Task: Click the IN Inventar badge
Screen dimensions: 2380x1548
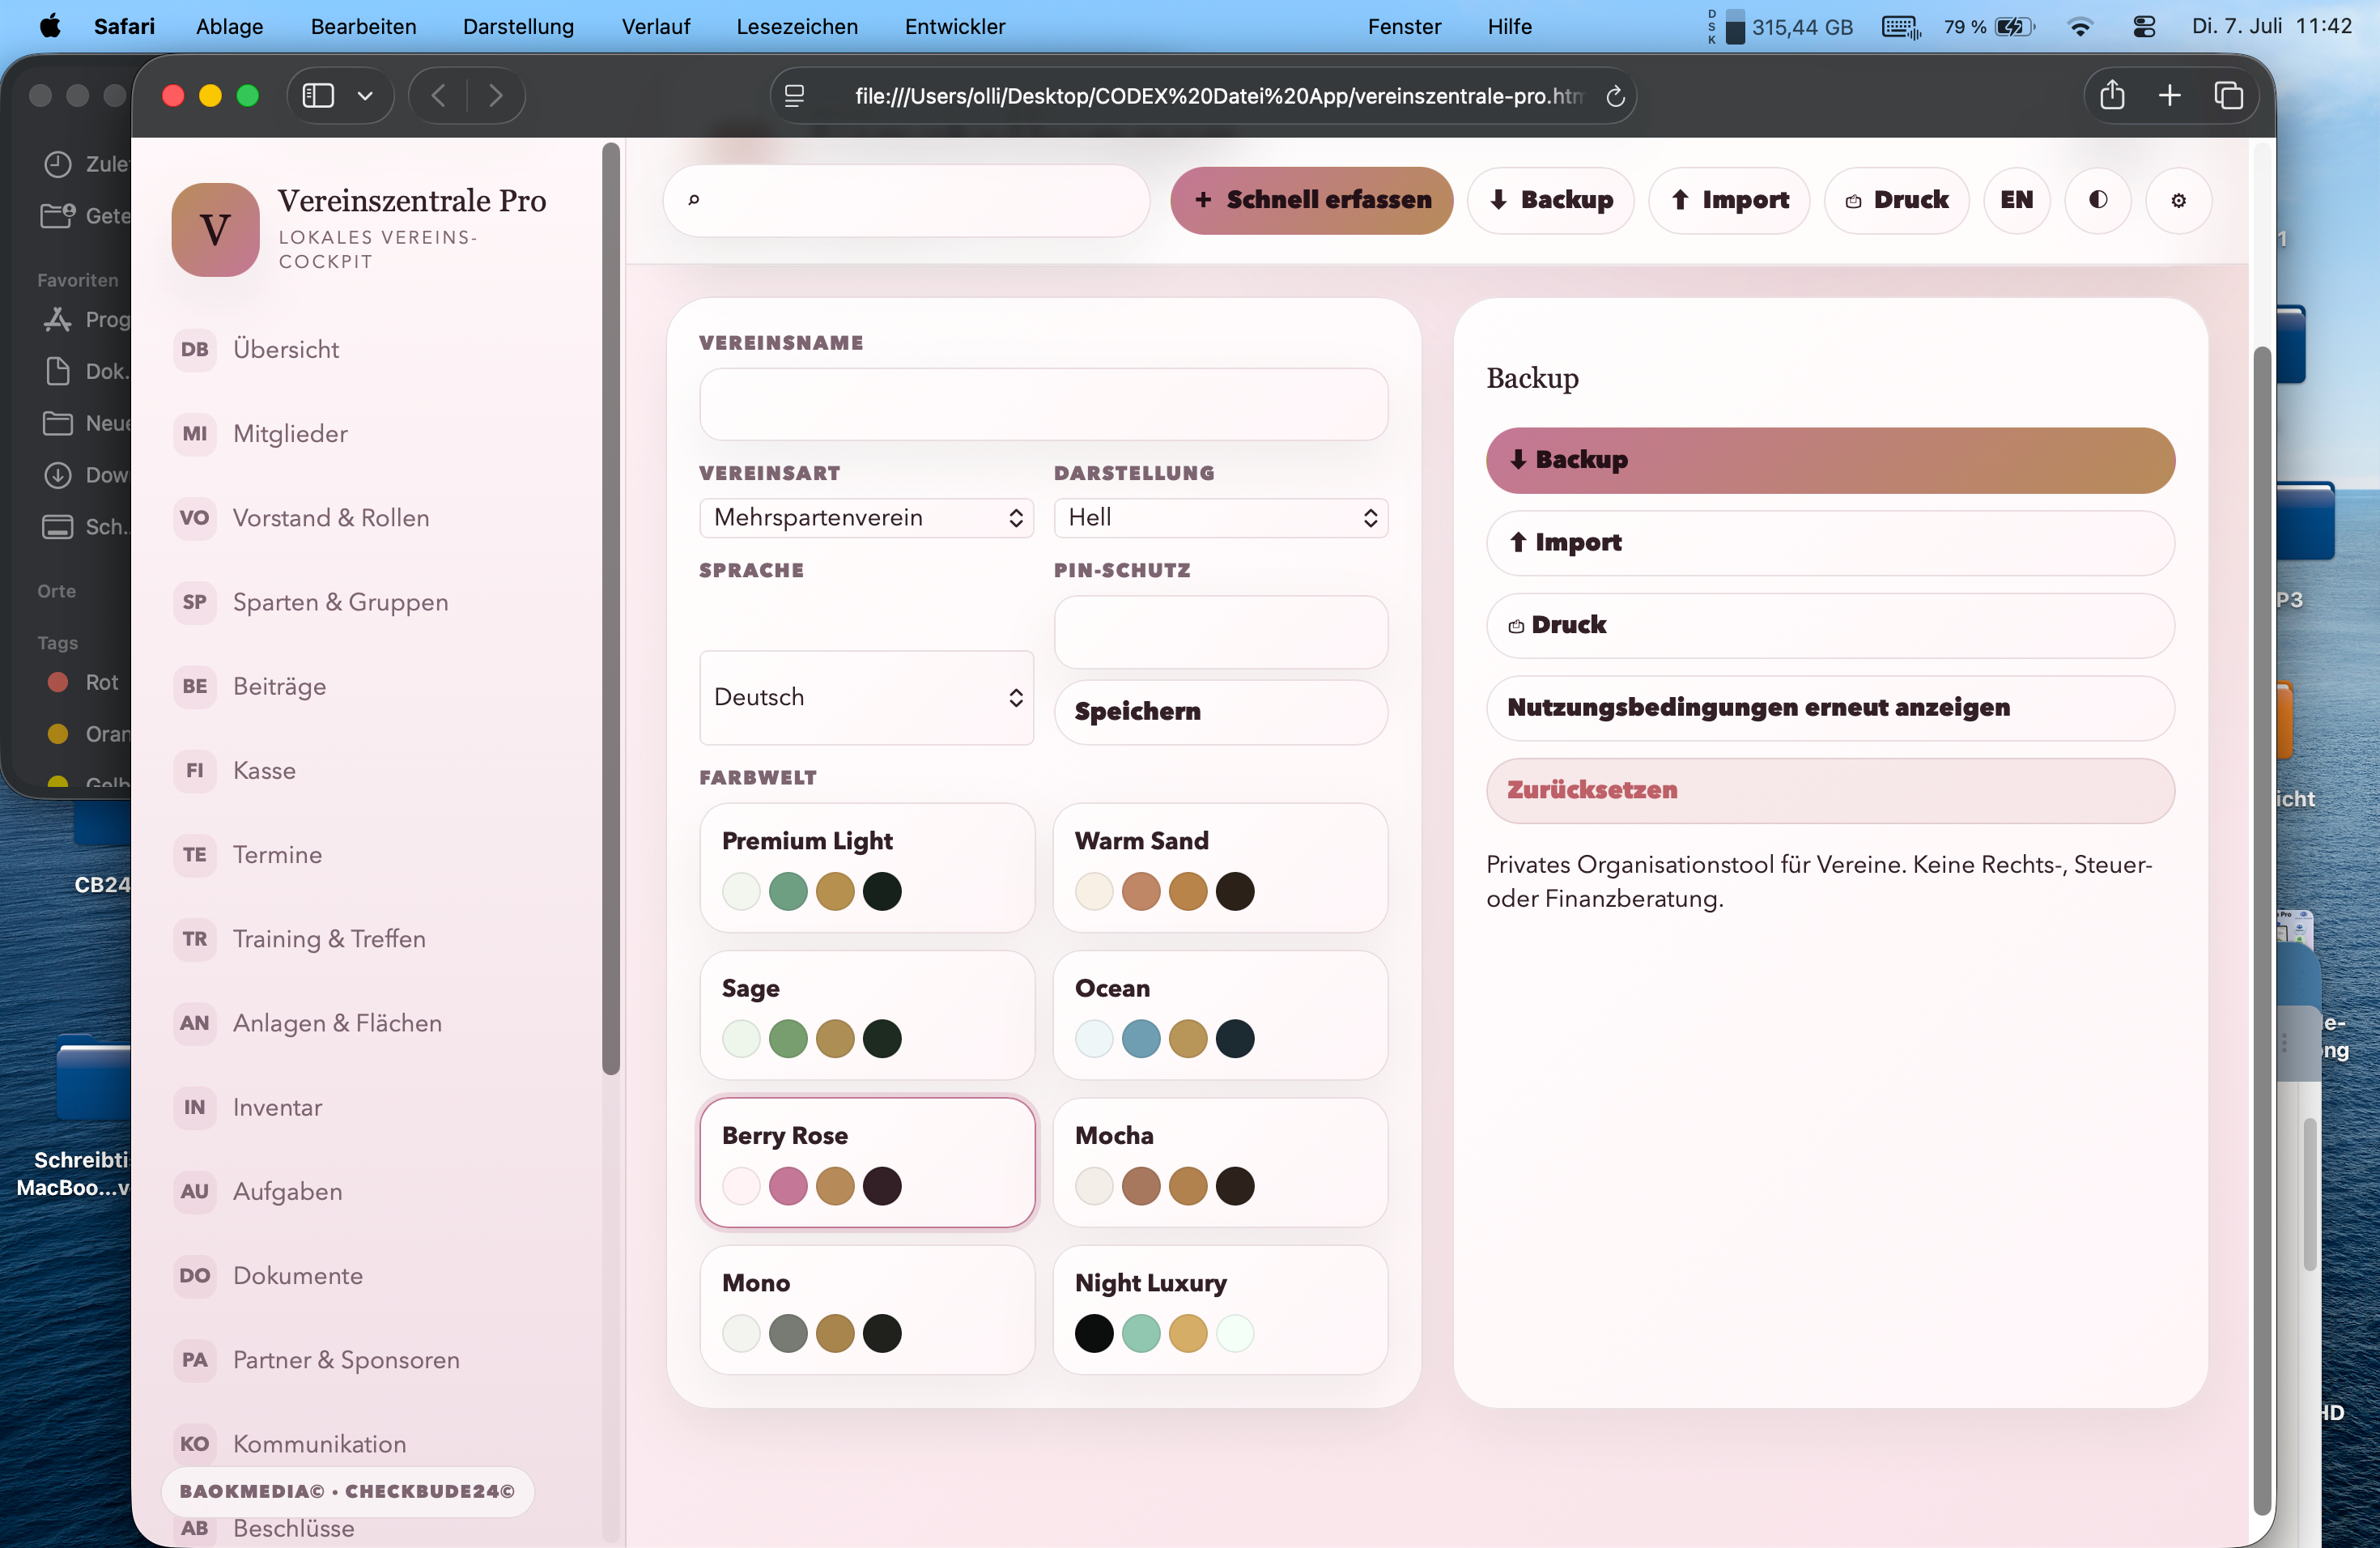Action: [x=195, y=1107]
